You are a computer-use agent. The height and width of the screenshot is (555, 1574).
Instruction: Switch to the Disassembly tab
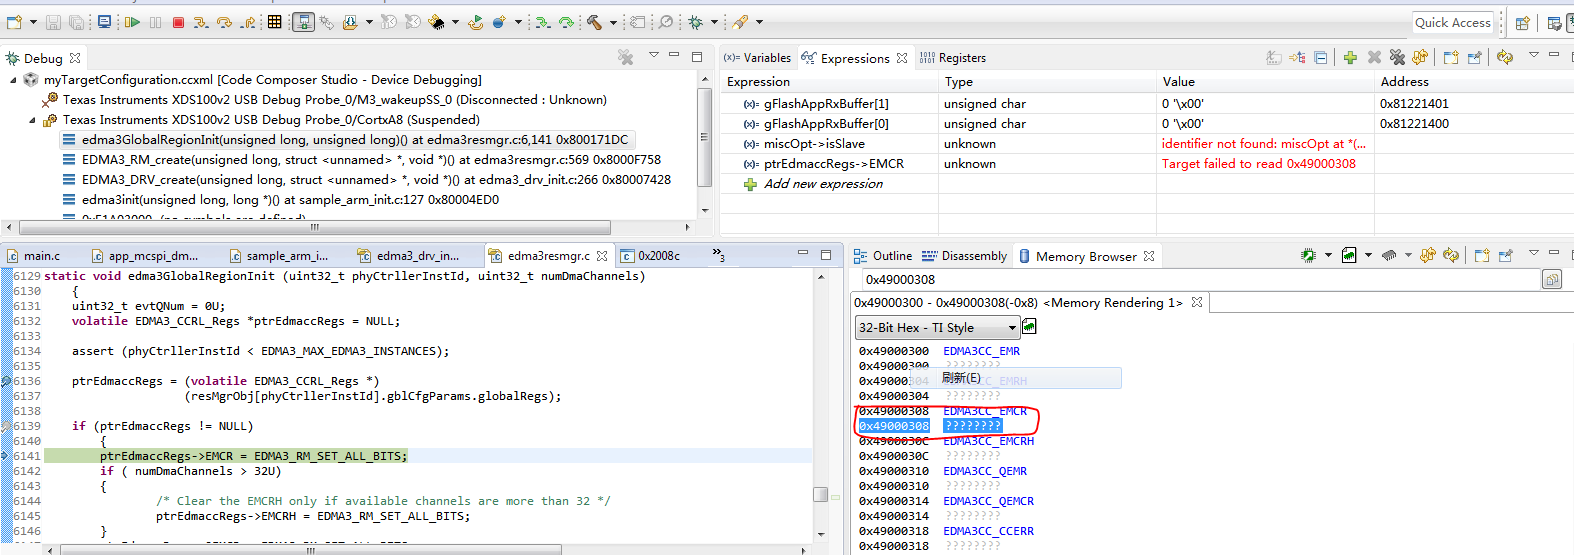[x=964, y=256]
